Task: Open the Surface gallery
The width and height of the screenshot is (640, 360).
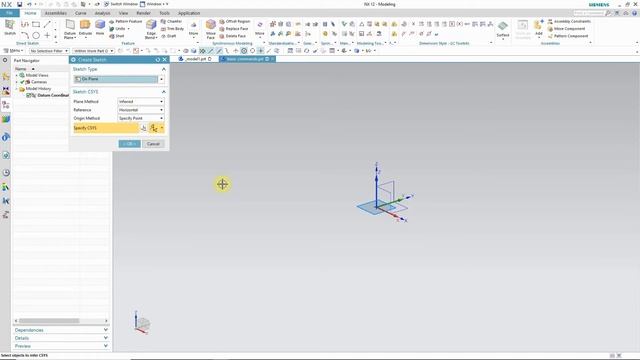Action: coord(503,29)
